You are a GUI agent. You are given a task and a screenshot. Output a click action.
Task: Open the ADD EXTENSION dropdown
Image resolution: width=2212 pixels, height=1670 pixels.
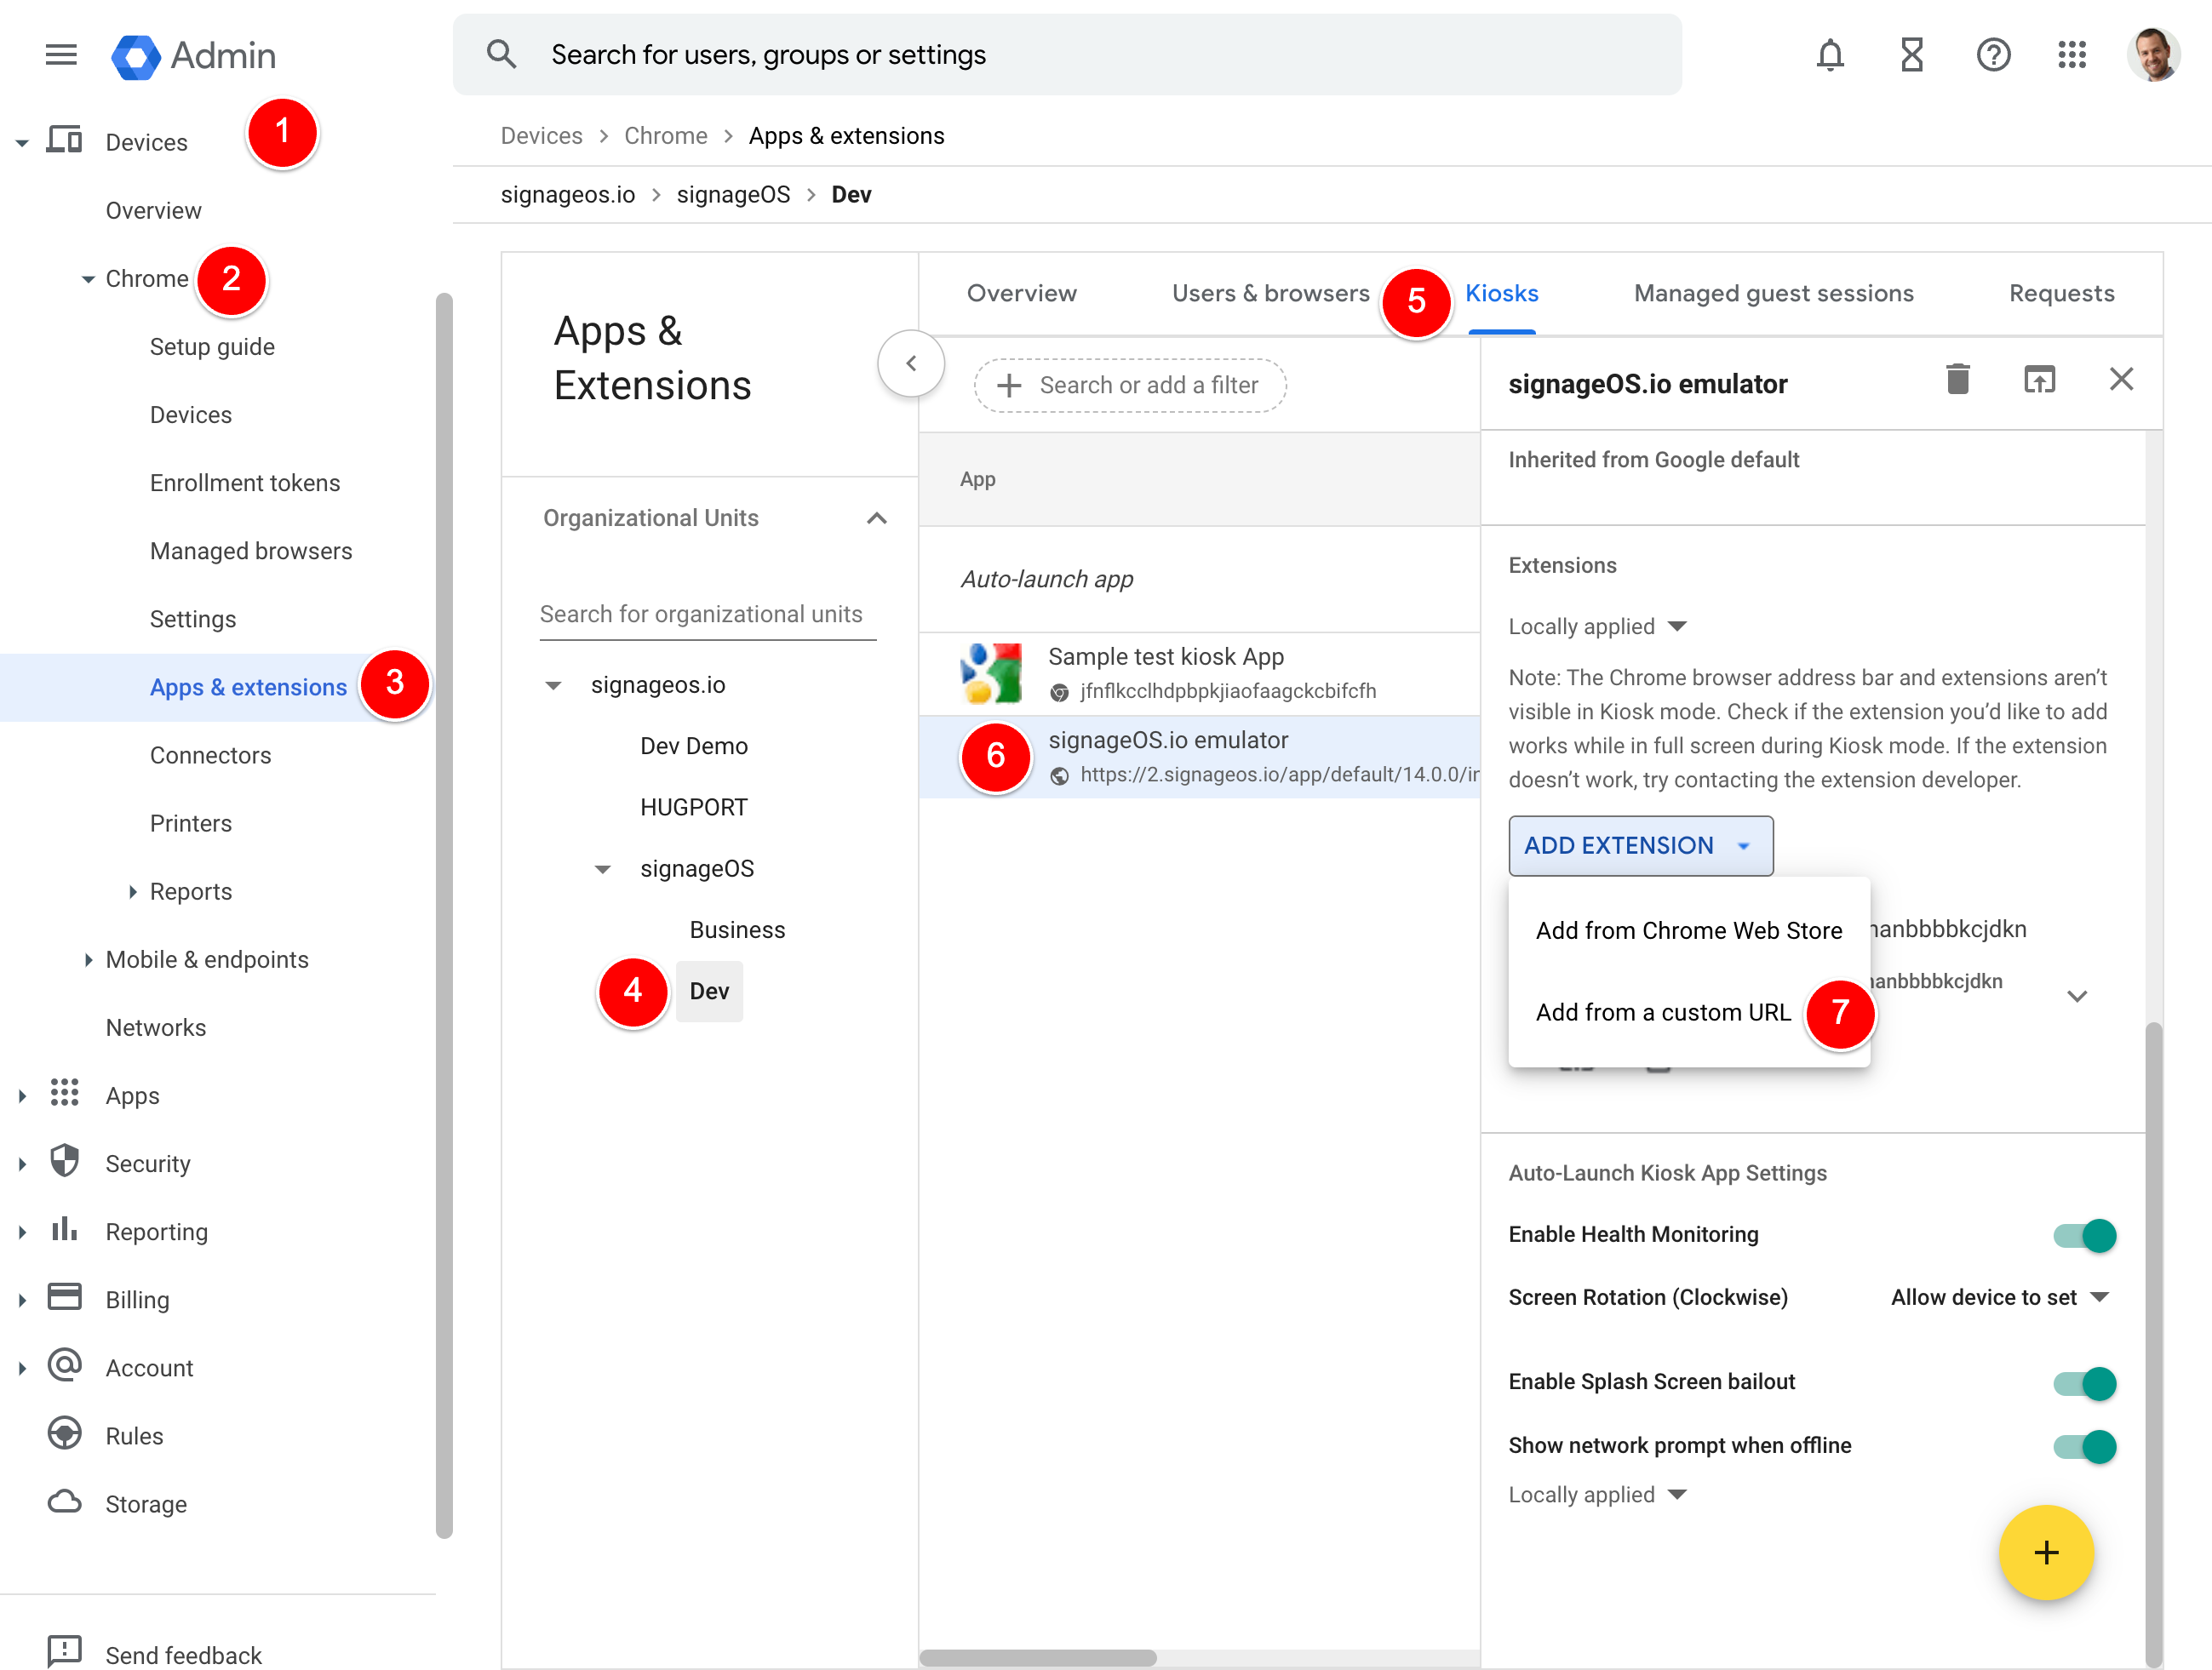tap(1640, 846)
